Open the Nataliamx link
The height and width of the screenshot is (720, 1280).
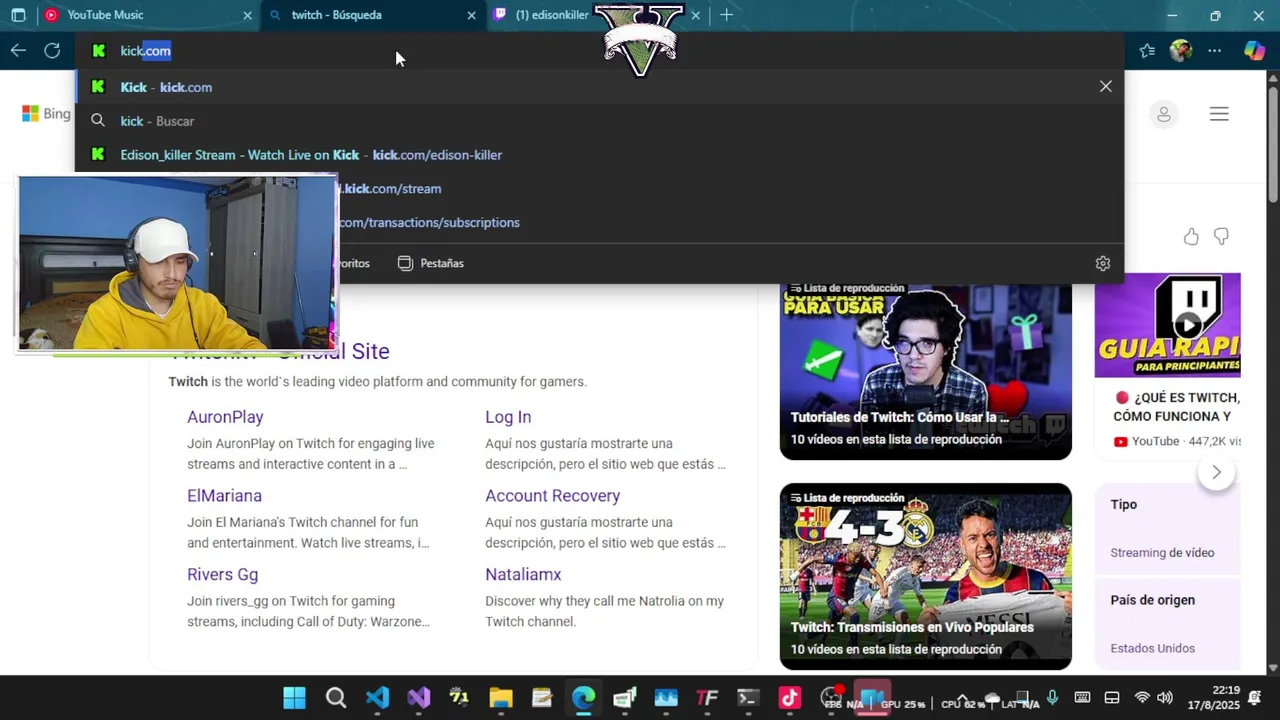pyautogui.click(x=523, y=575)
